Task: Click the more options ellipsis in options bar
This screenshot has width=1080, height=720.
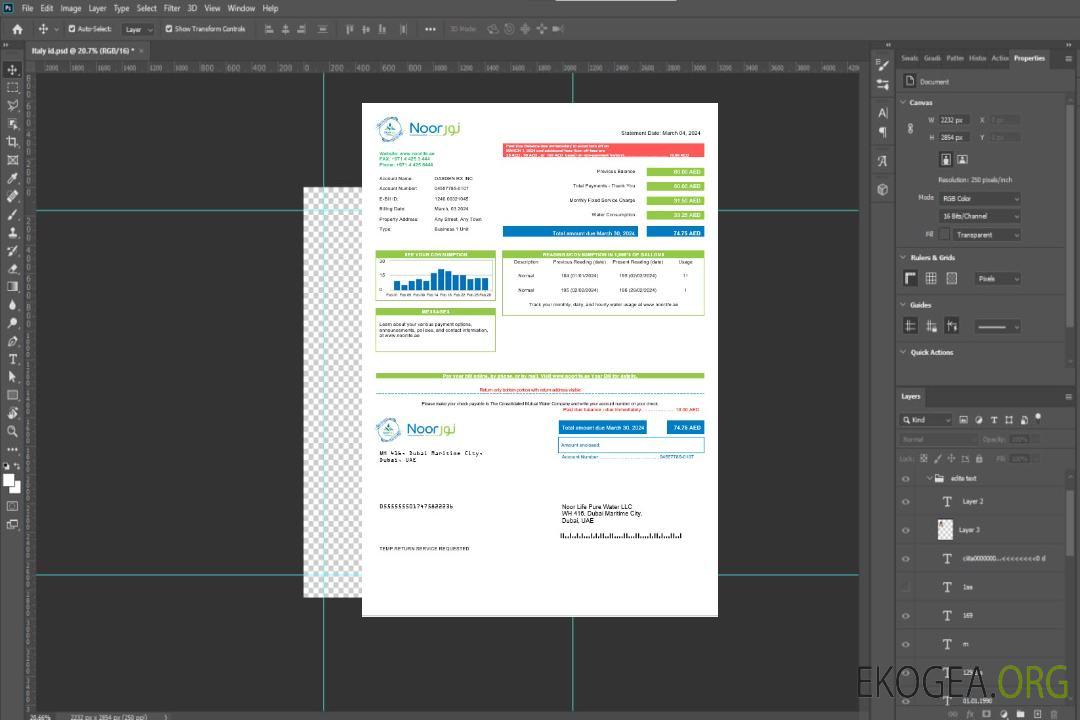Action: tap(430, 29)
